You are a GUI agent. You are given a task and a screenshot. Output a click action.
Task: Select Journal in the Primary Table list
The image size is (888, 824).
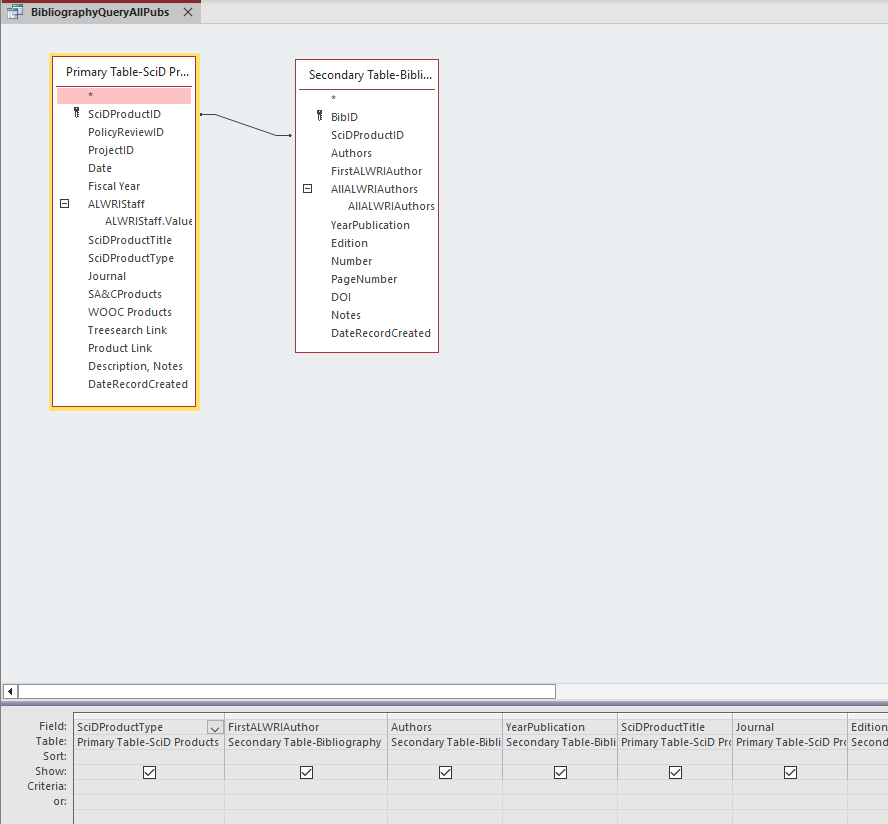(x=107, y=276)
